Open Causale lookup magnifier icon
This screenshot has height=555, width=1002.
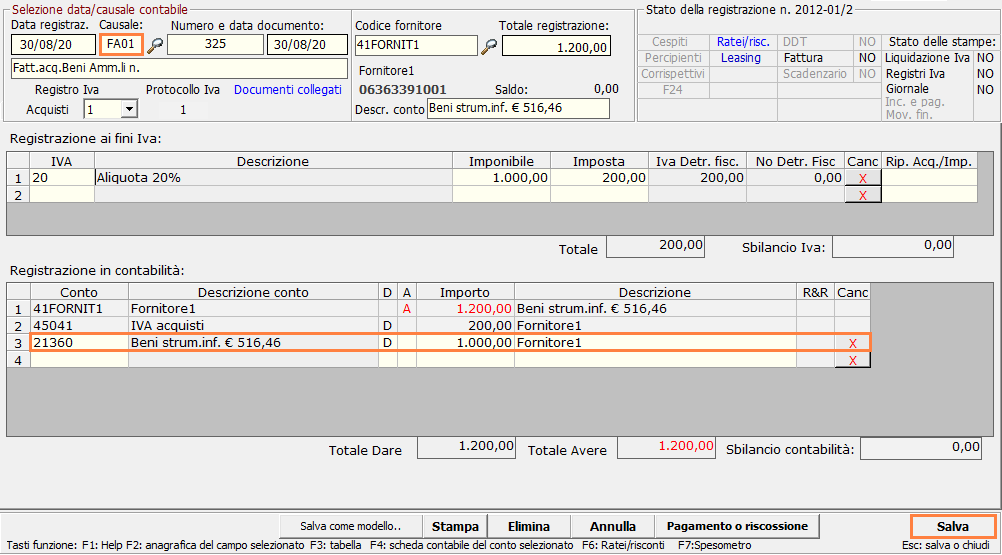pos(155,45)
